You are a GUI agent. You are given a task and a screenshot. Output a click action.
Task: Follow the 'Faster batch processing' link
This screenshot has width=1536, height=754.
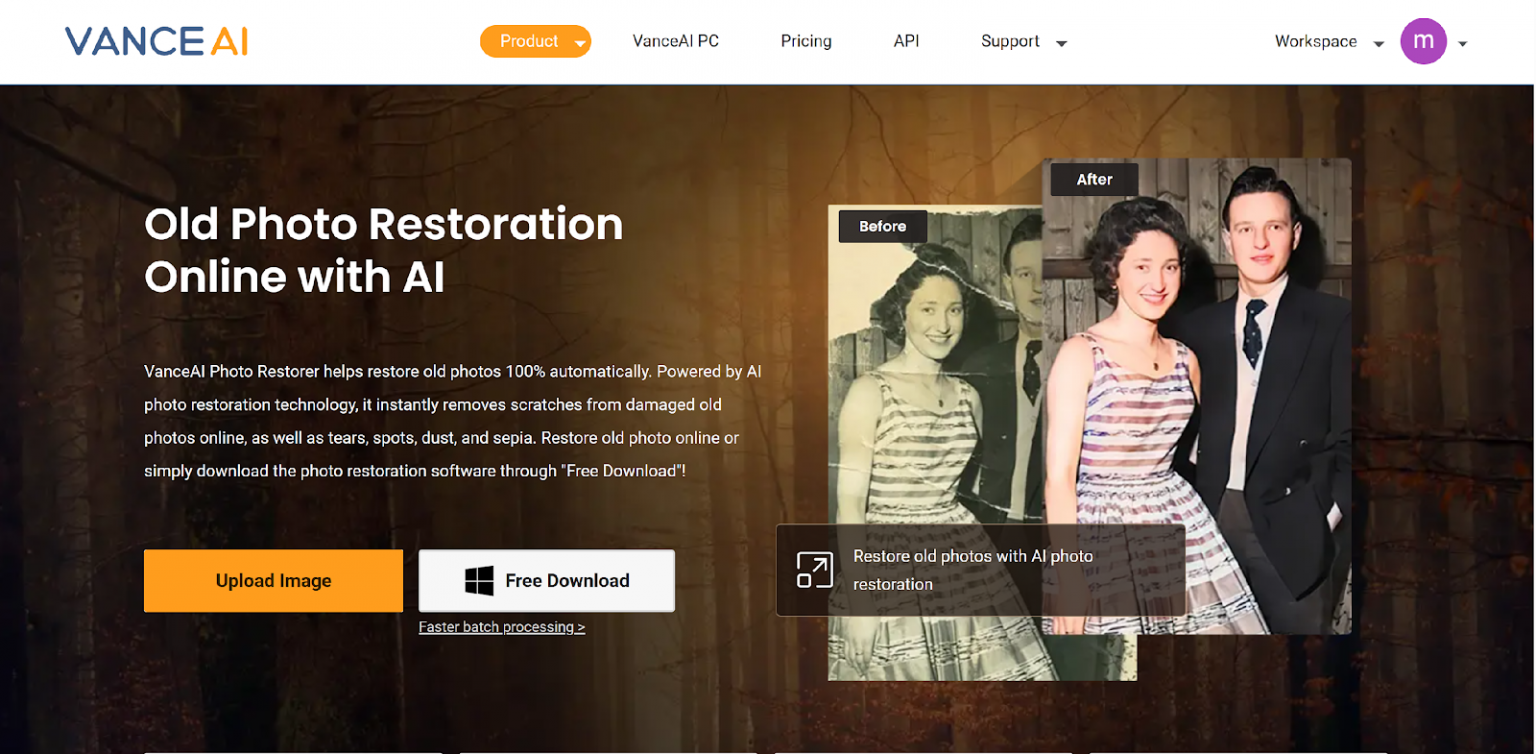tap(502, 627)
